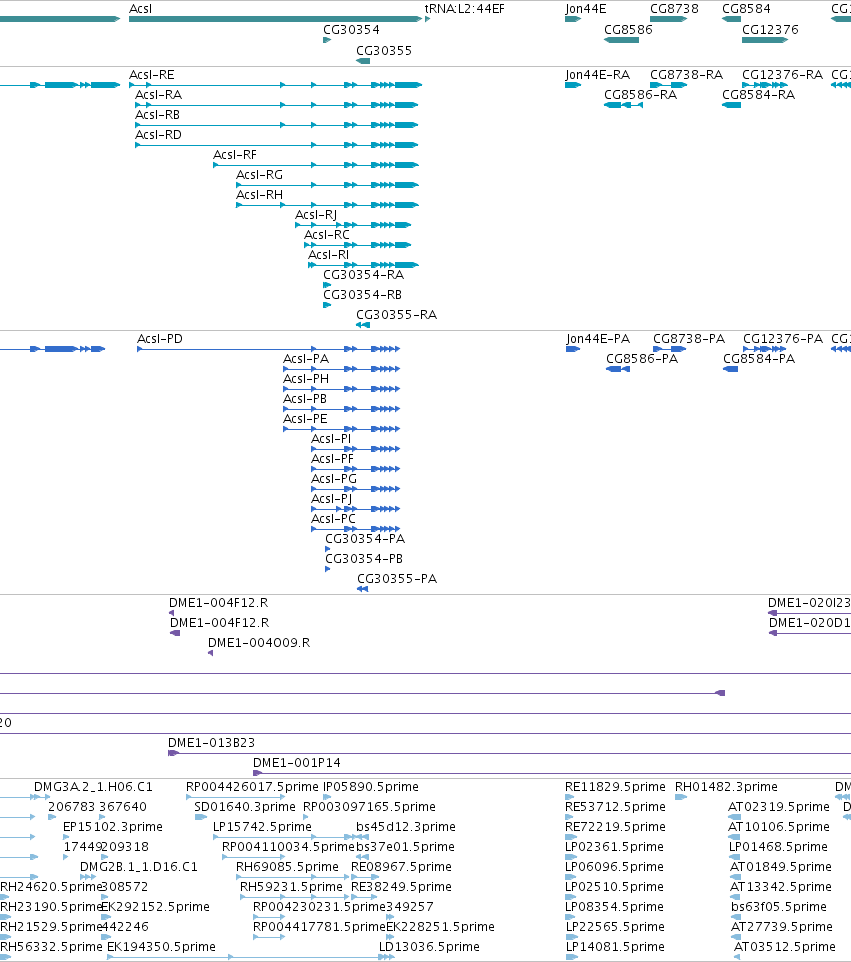Image resolution: width=851 pixels, height=962 pixels.
Task: Click the Acsl-PE protein label
Action: click(305, 419)
